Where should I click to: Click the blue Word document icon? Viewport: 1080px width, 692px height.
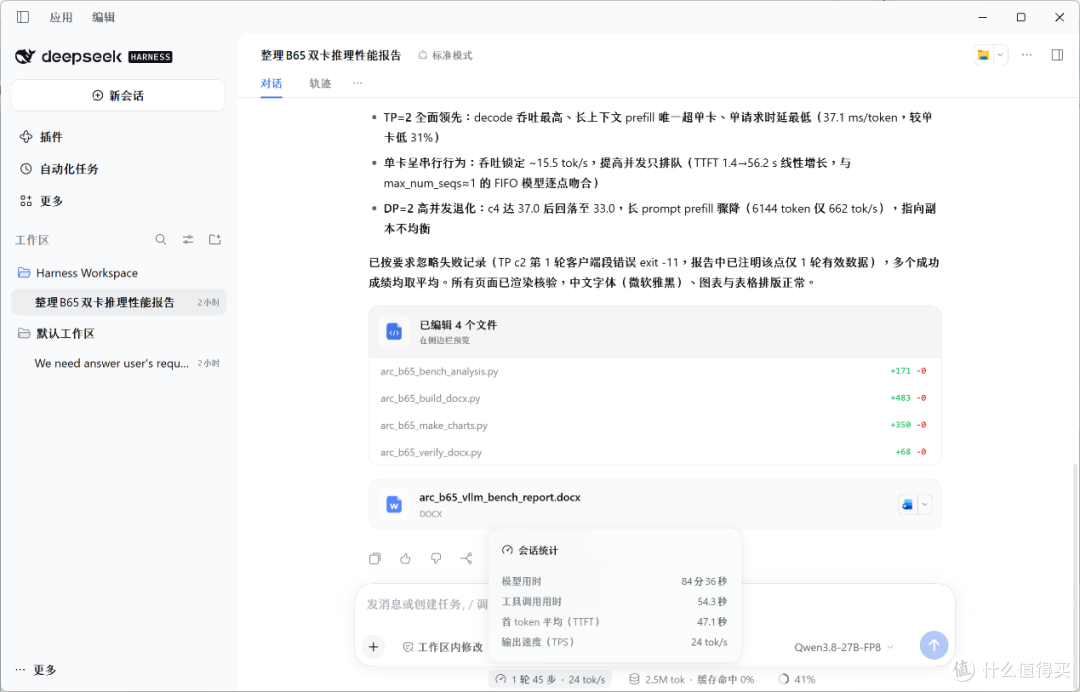[x=394, y=505]
